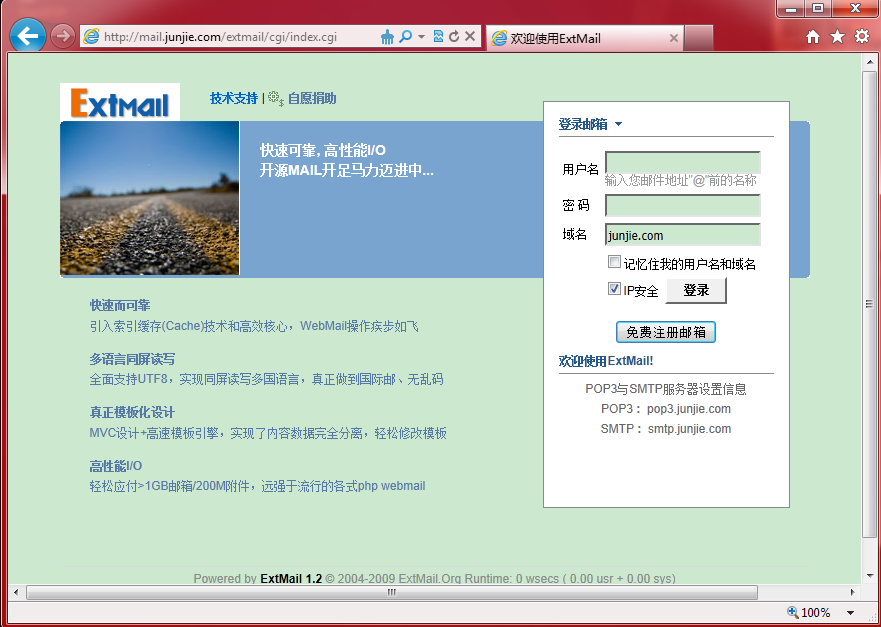This screenshot has height=627, width=881.
Task: Expand the 登录邮箱 dropdown arrow
Action: 619,124
